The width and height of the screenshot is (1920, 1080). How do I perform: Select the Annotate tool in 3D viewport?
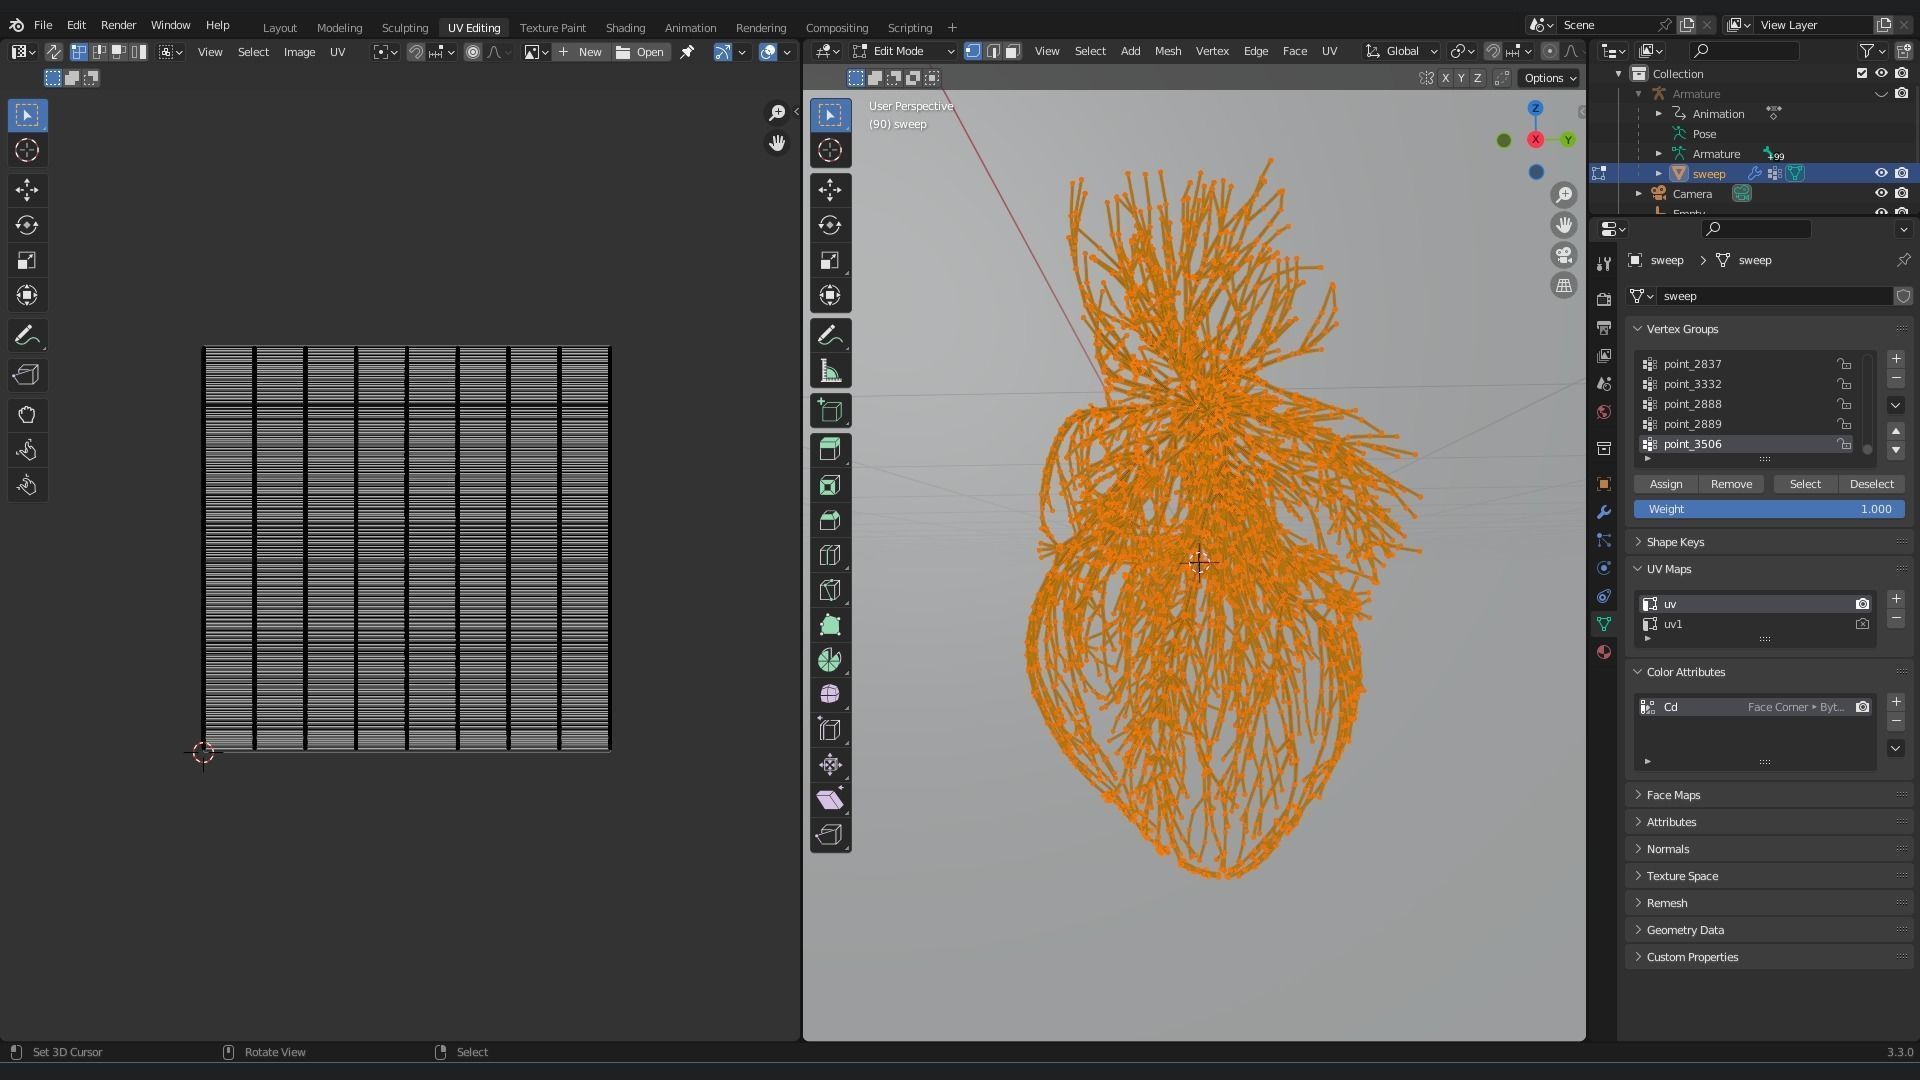pyautogui.click(x=830, y=336)
